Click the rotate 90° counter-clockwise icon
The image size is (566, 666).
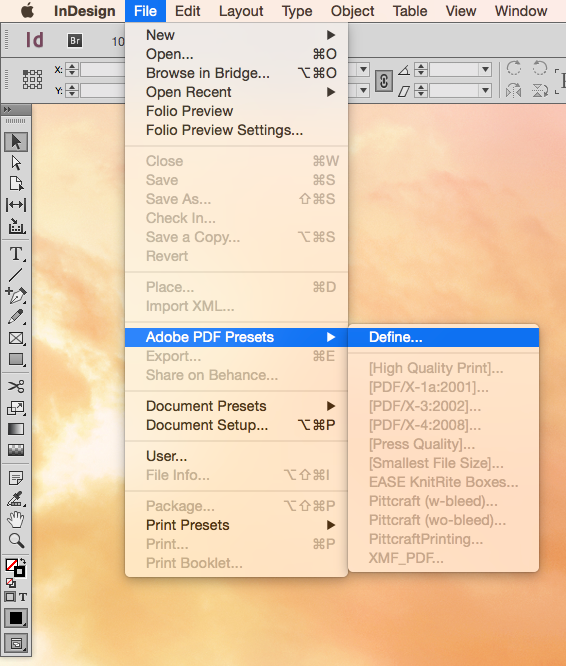[x=540, y=68]
